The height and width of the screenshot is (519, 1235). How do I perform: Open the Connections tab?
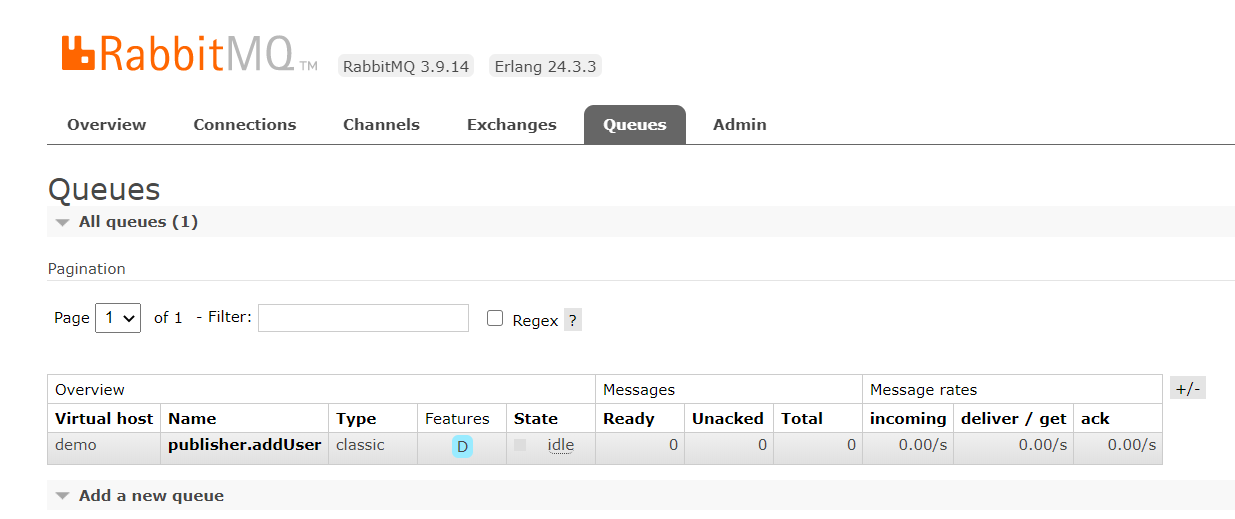(245, 125)
